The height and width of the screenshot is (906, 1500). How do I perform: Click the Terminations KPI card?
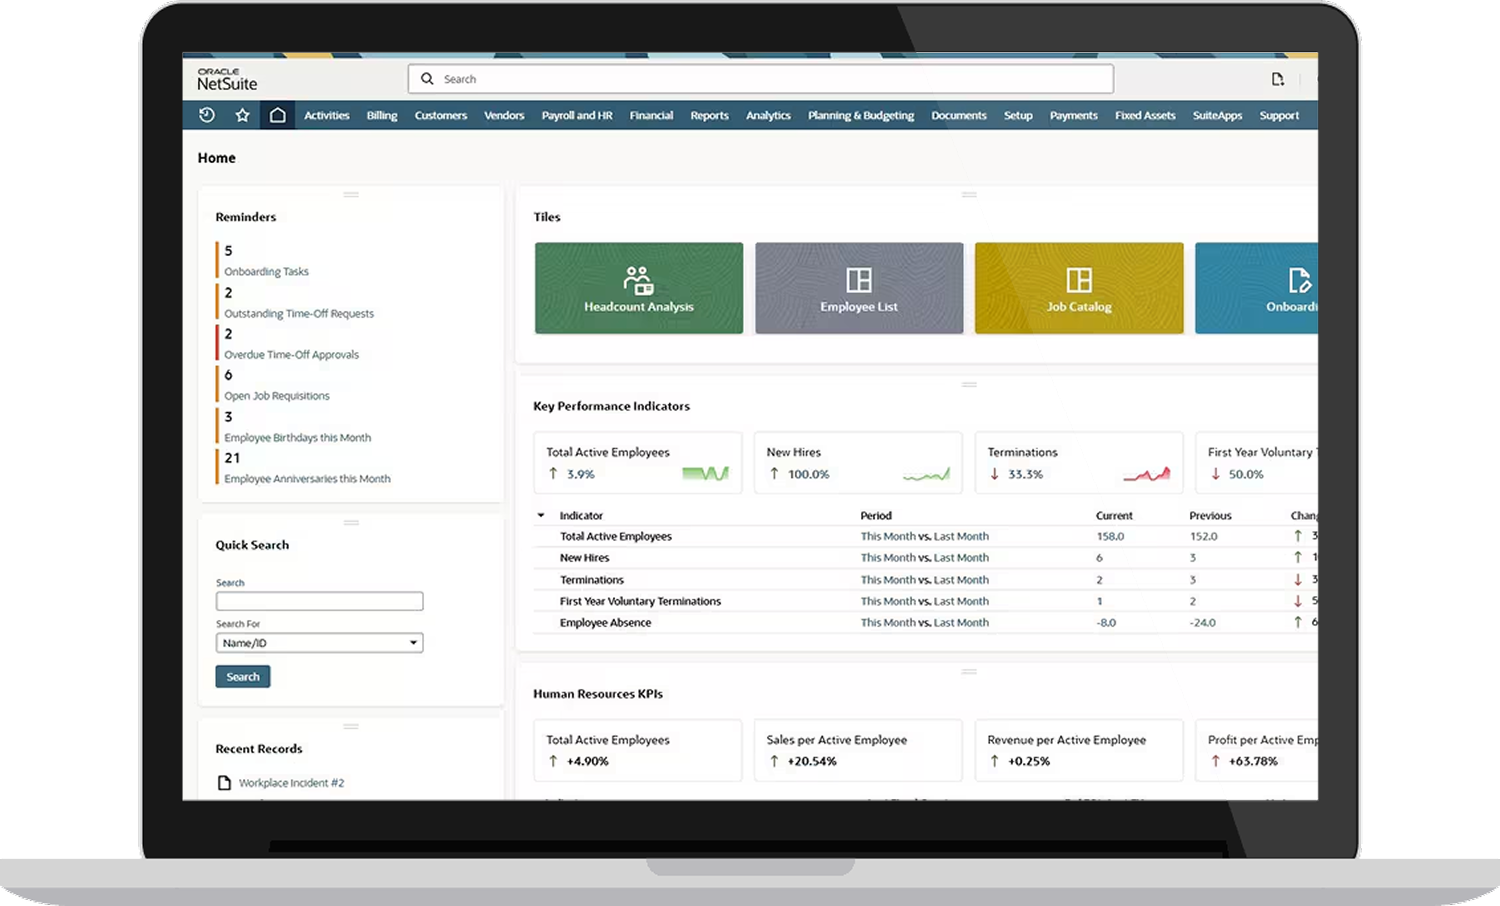click(x=1078, y=462)
